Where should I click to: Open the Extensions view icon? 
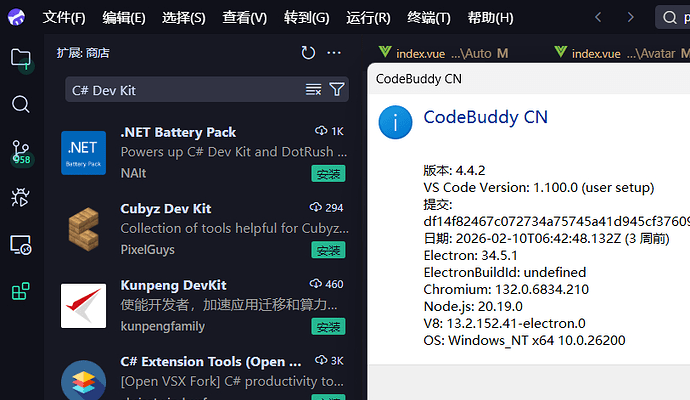21,291
